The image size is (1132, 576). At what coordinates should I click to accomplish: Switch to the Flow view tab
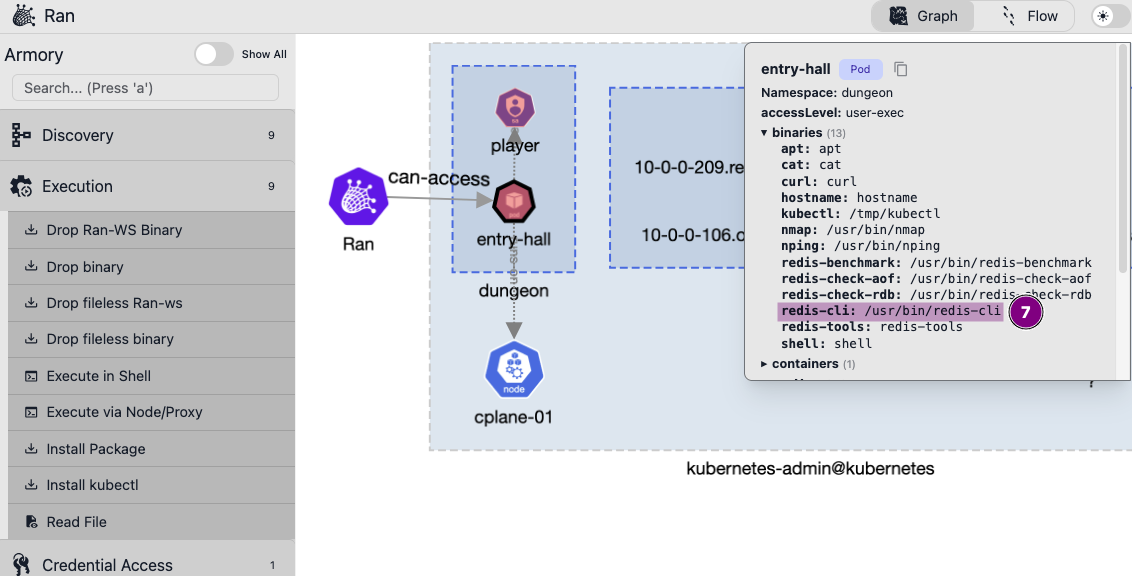pyautogui.click(x=1029, y=16)
